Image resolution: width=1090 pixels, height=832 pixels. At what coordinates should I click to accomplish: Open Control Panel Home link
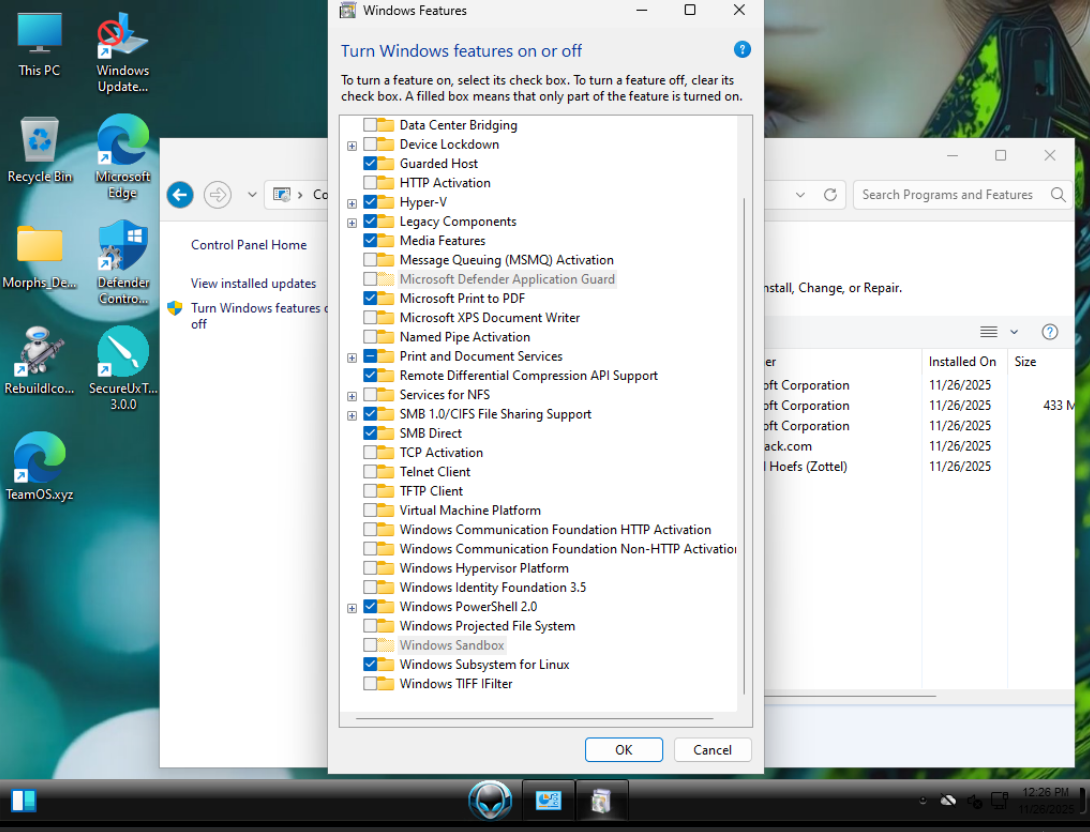tap(249, 245)
